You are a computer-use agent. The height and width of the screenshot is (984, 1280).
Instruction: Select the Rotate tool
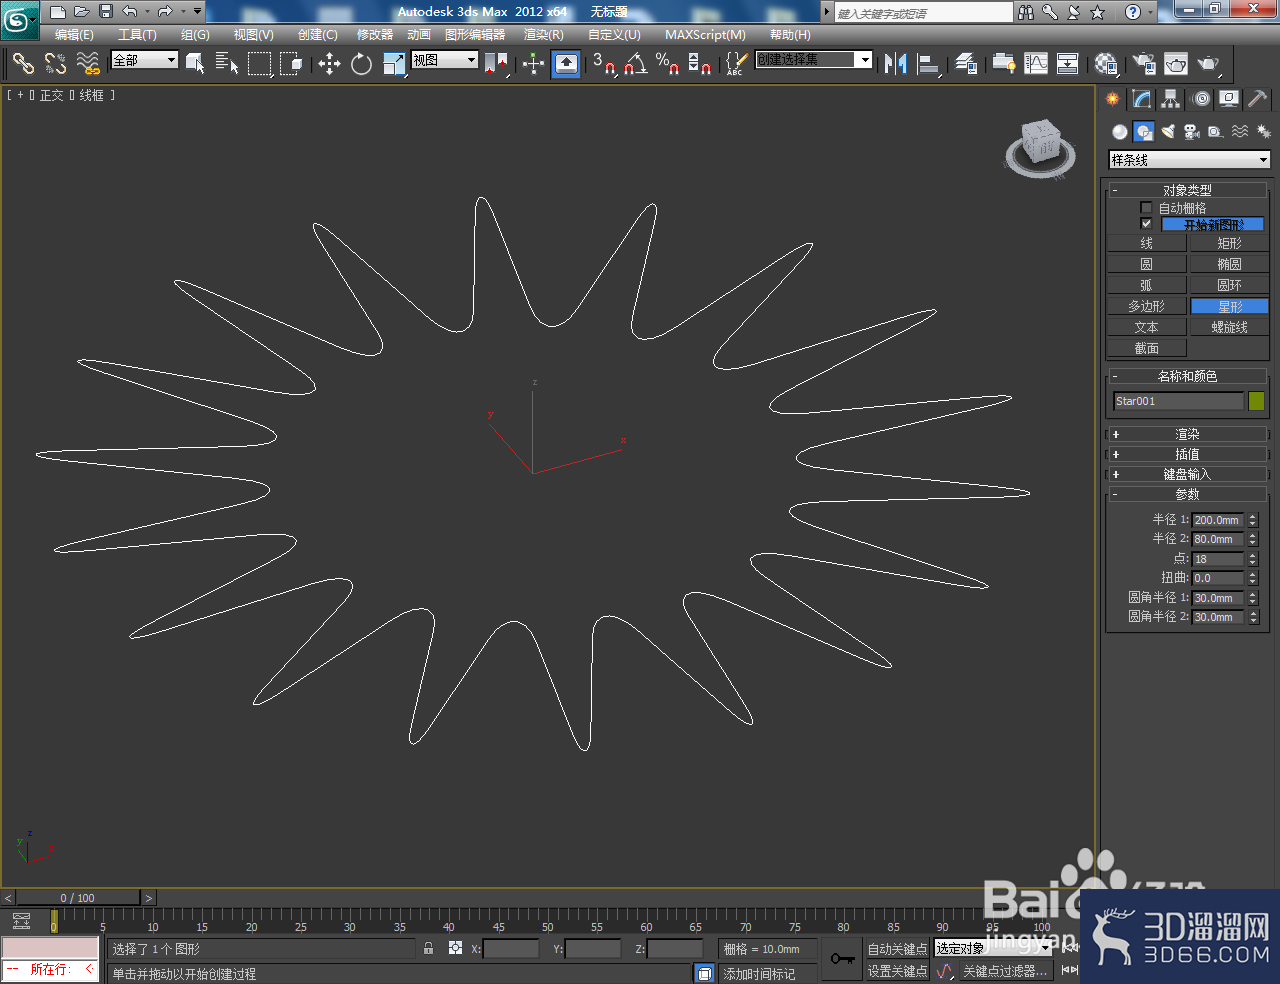pos(361,64)
